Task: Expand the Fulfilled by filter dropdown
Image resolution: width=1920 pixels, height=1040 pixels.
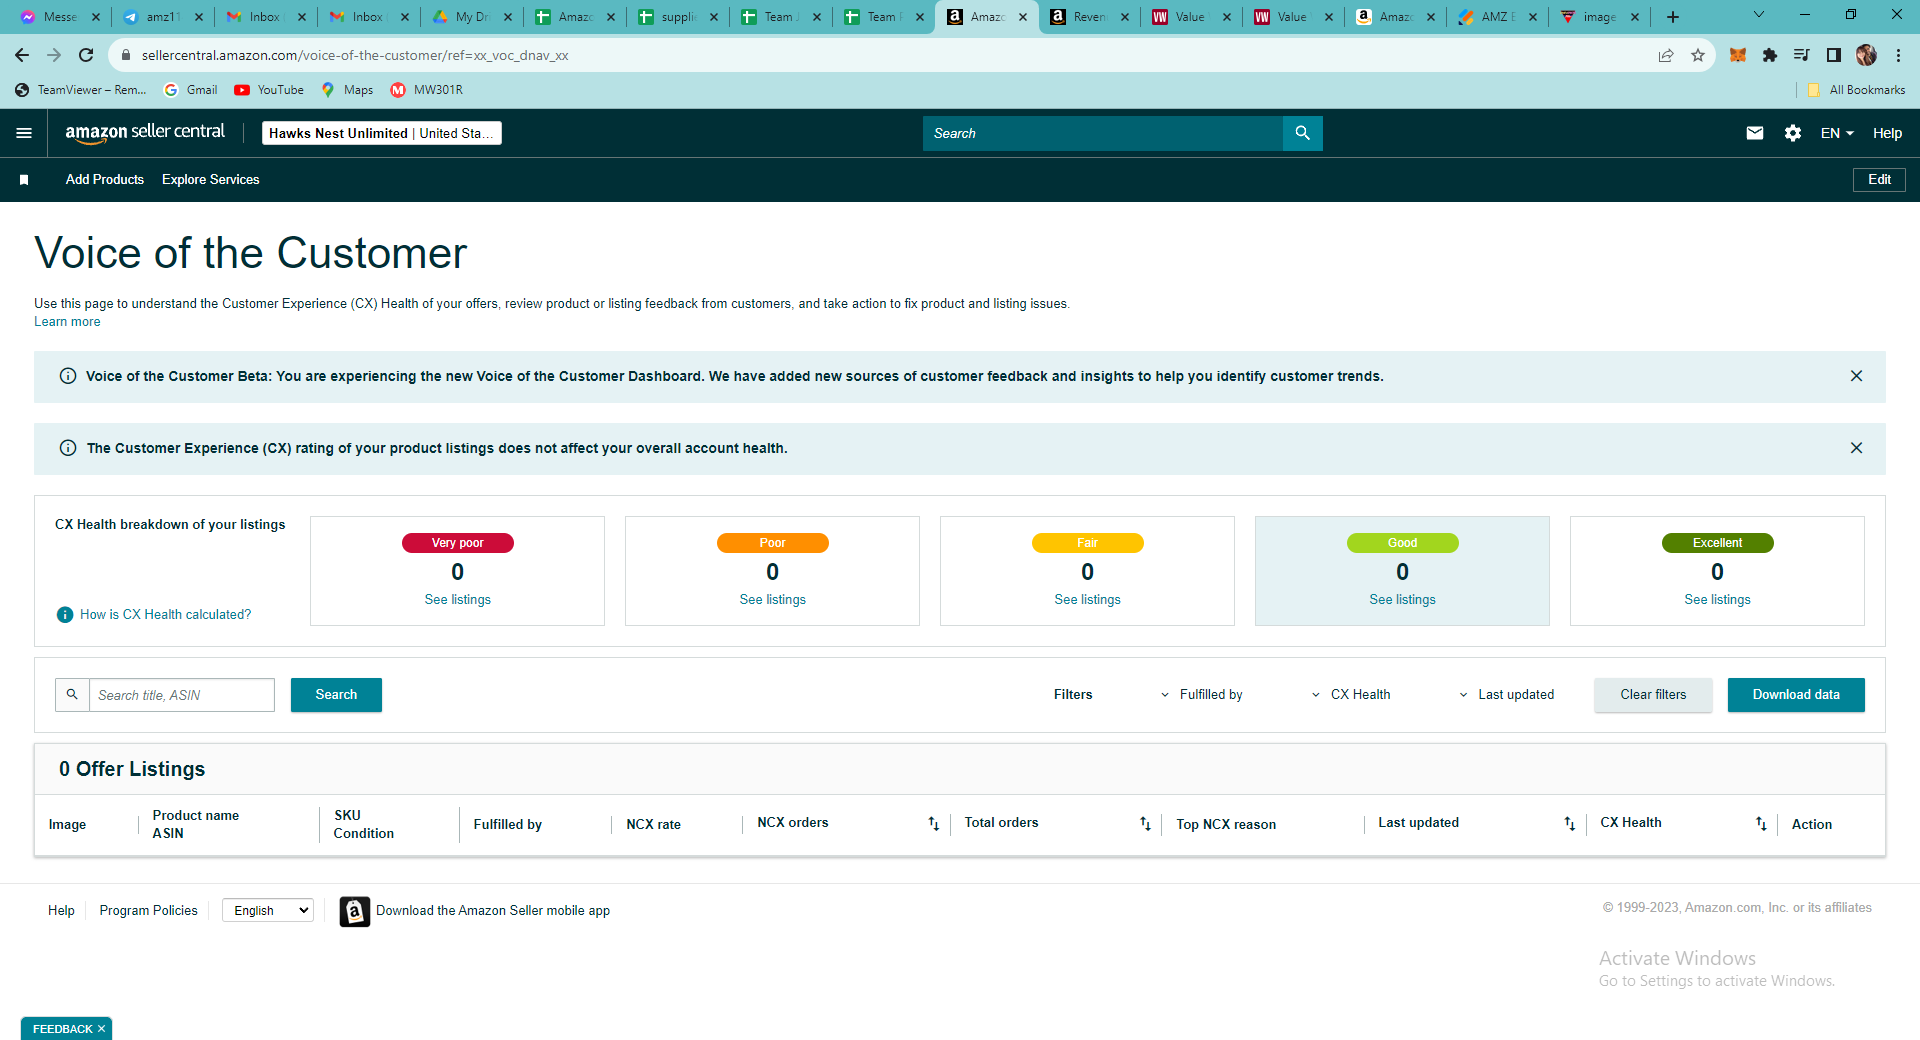Action: coord(1201,695)
